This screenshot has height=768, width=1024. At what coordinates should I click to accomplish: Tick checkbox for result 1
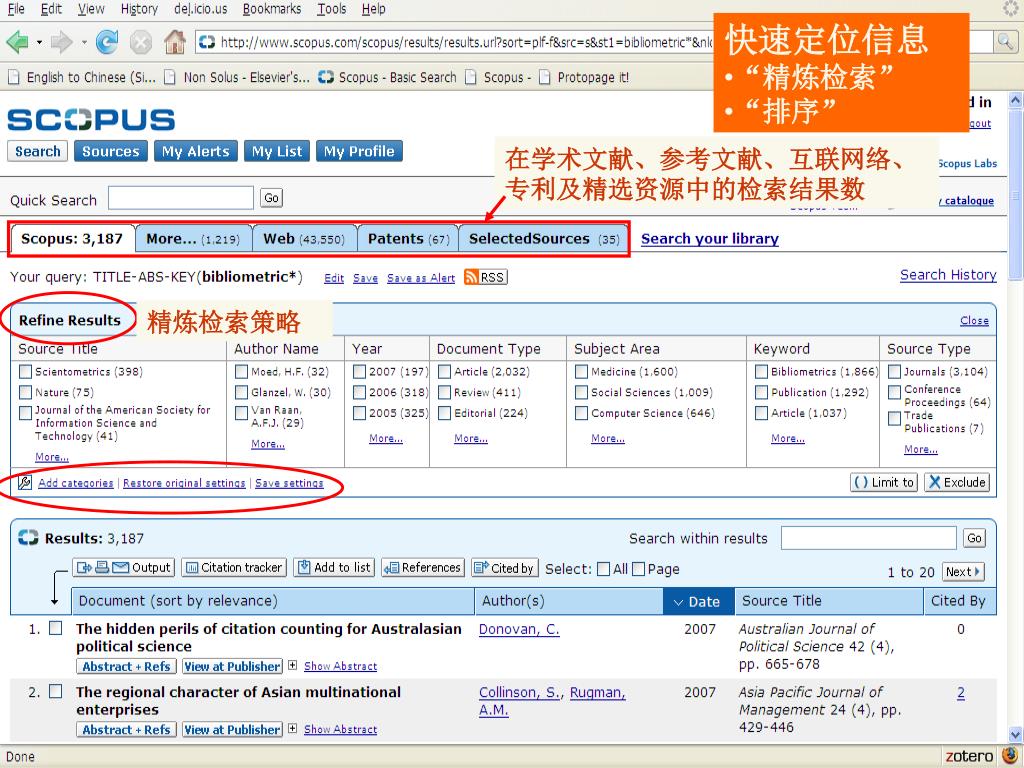coord(56,628)
